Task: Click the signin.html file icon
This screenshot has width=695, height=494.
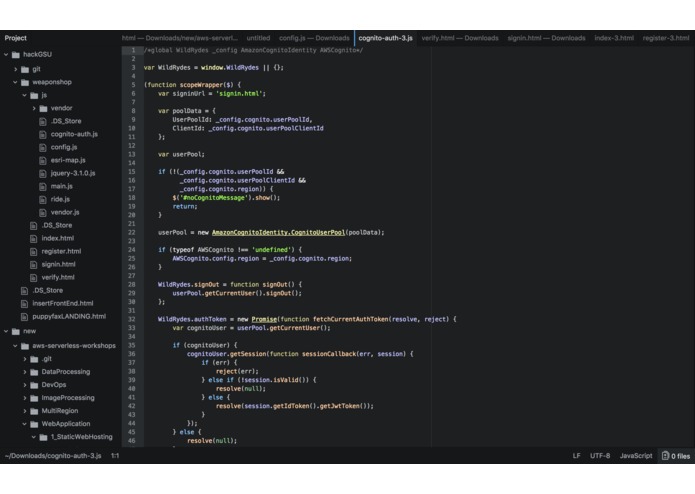Action: (x=33, y=265)
